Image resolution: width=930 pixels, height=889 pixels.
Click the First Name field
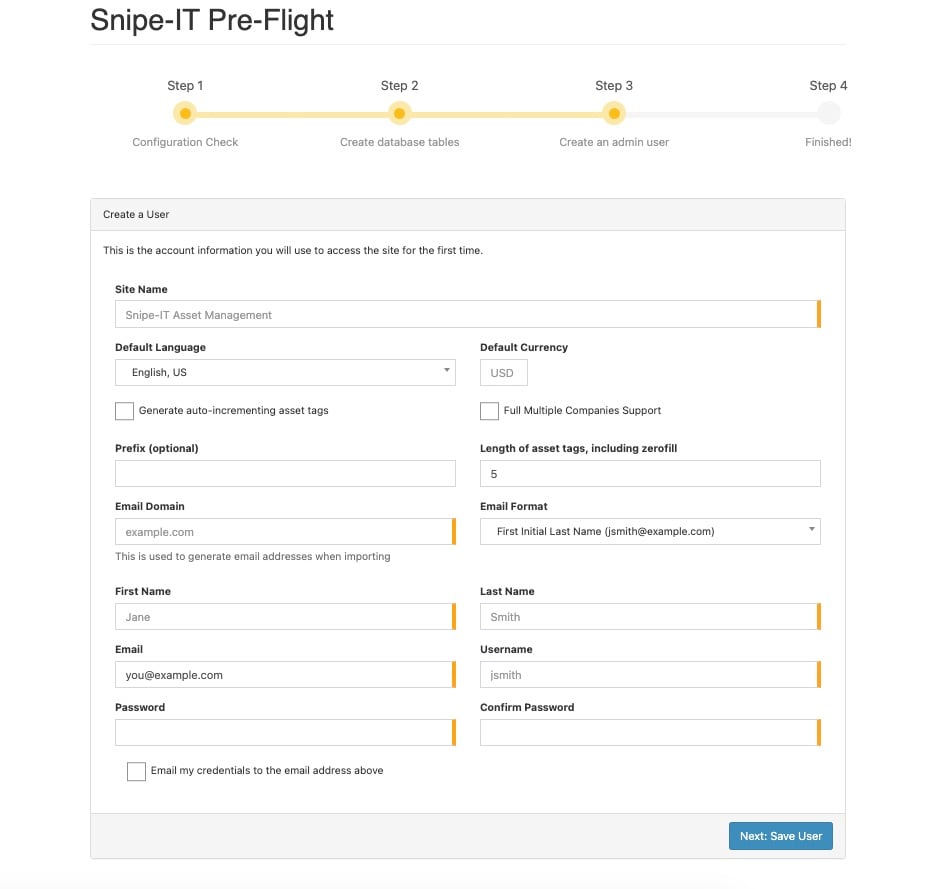click(285, 617)
